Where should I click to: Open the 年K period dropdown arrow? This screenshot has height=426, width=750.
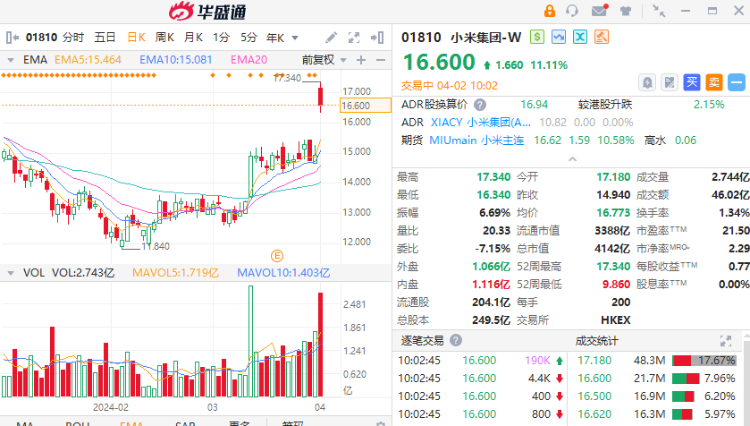click(295, 38)
